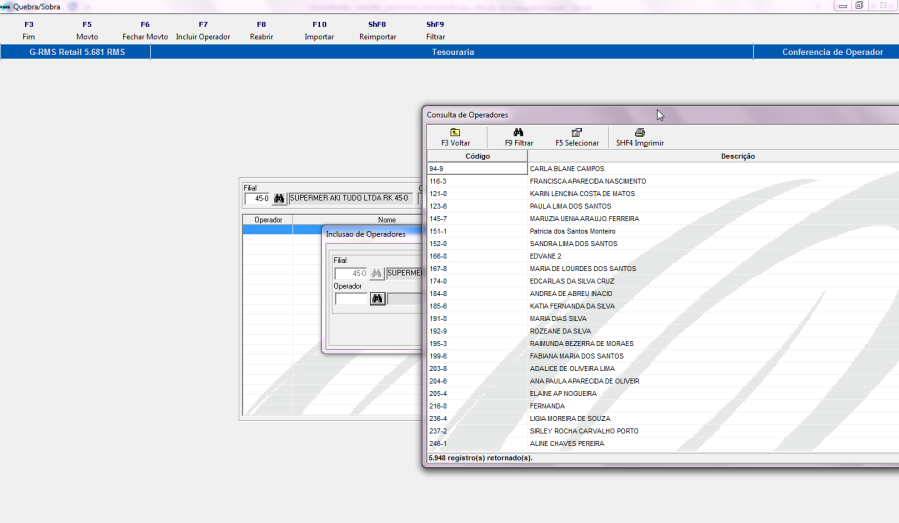Choose ShF8 Reimportar command
The image size is (899, 523).
(377, 30)
